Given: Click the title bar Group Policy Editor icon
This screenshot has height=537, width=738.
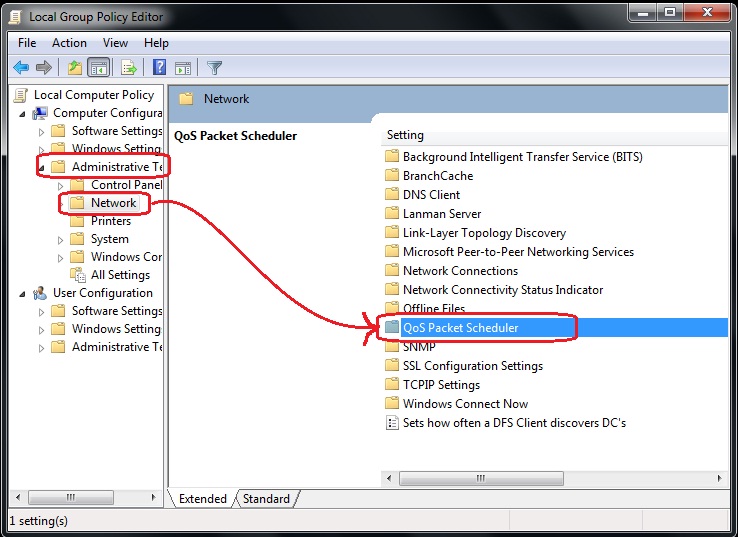Looking at the screenshot, I should coord(15,17).
